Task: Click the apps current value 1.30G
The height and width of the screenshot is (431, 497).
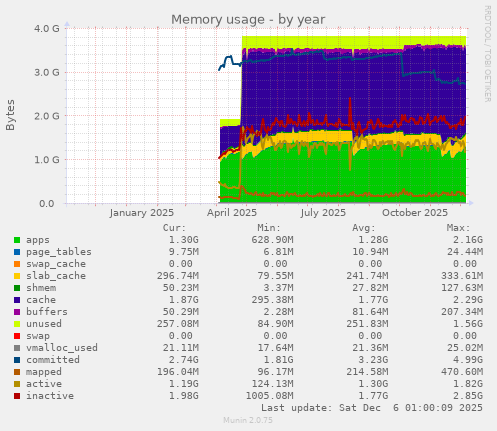Action: tap(183, 240)
